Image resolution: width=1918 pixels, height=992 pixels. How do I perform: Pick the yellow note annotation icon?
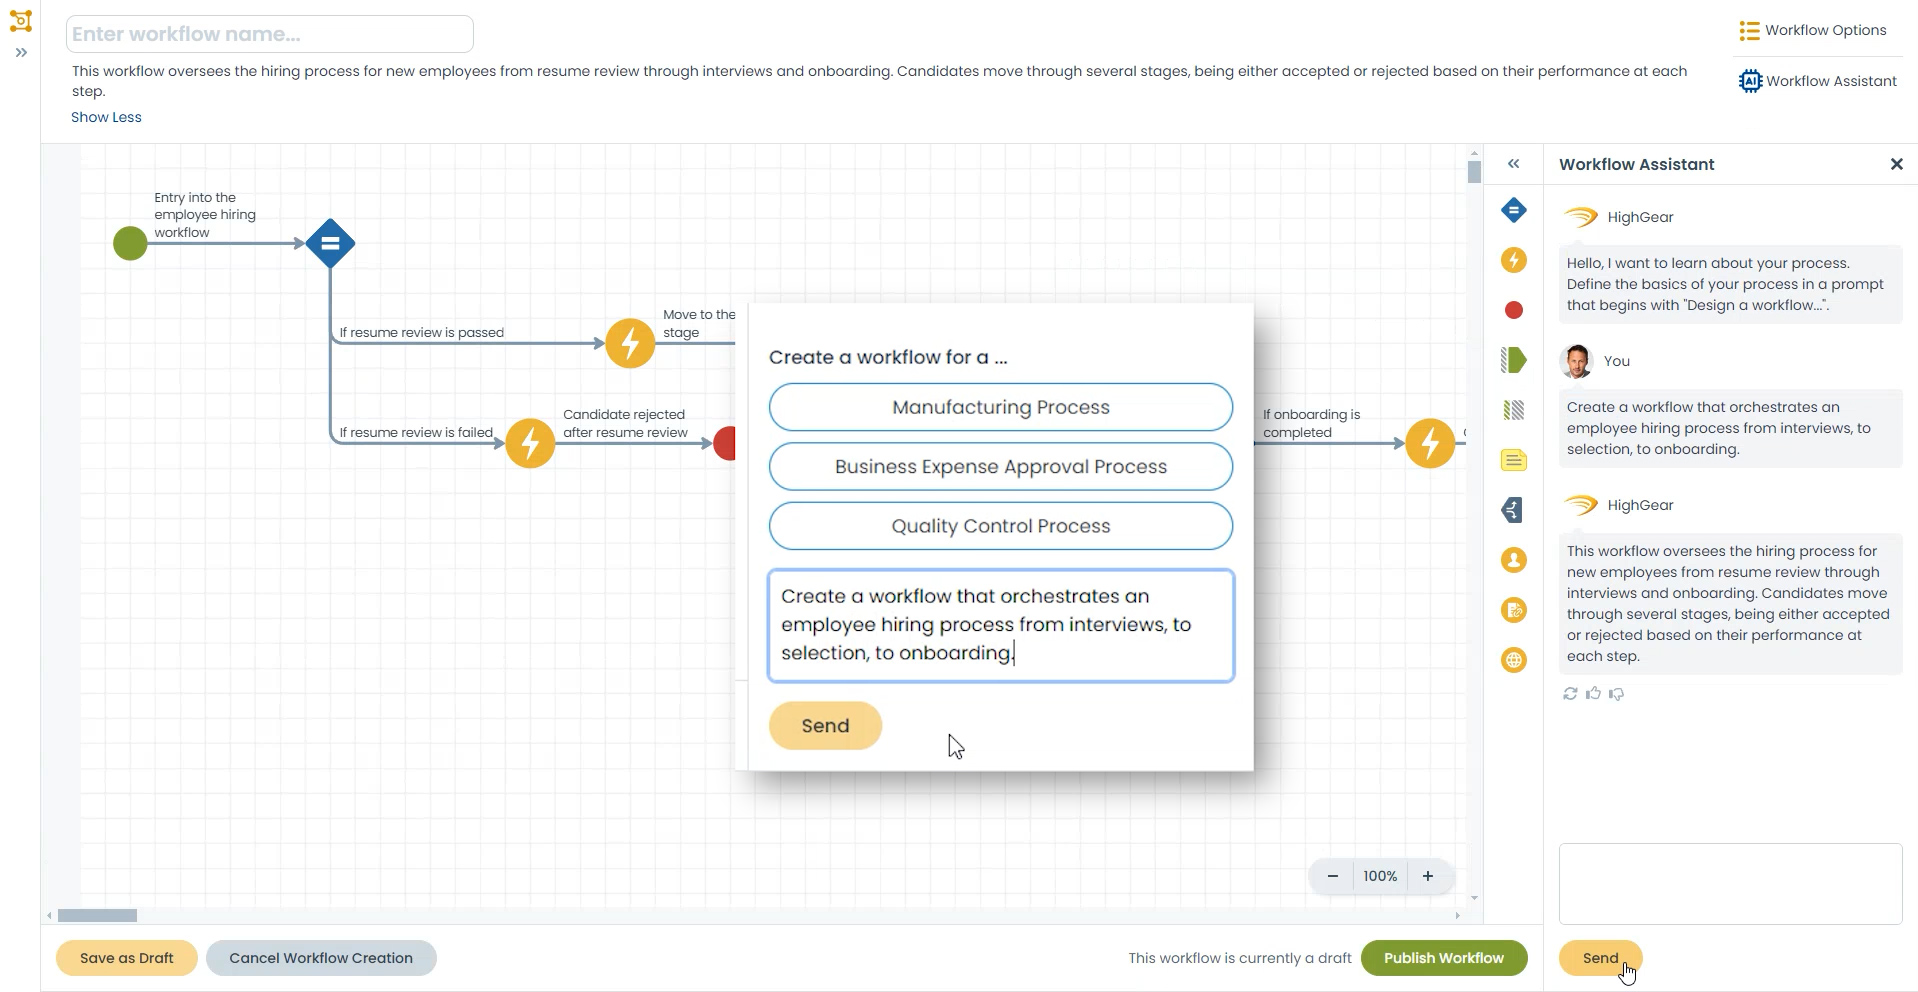(x=1514, y=460)
